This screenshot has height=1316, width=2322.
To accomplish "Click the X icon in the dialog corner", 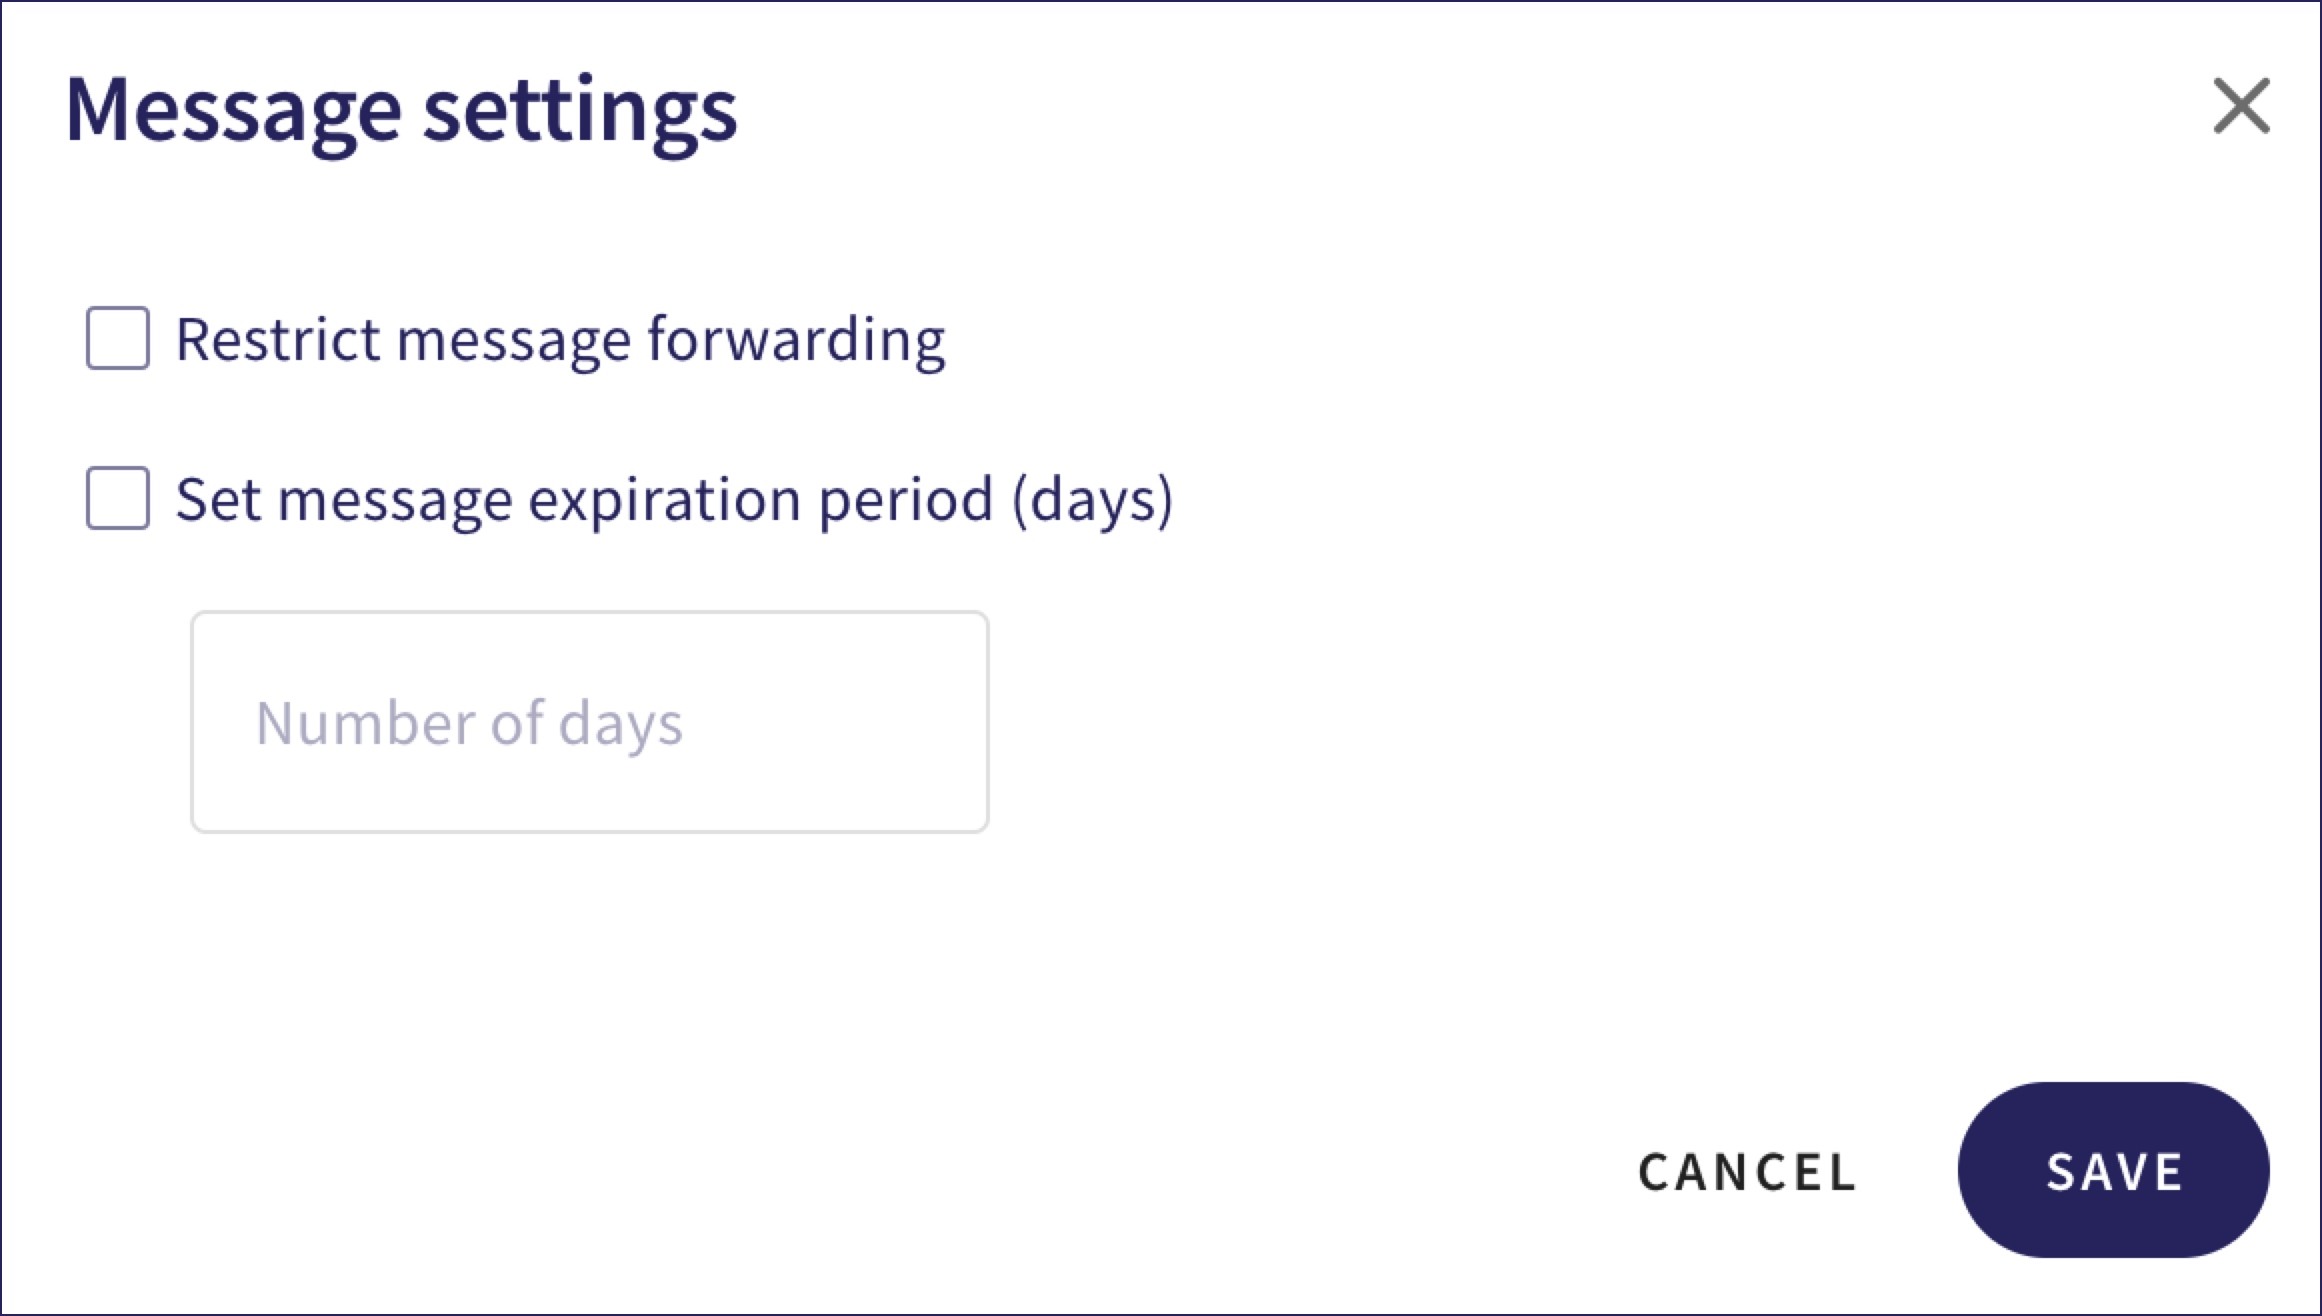I will [2241, 106].
